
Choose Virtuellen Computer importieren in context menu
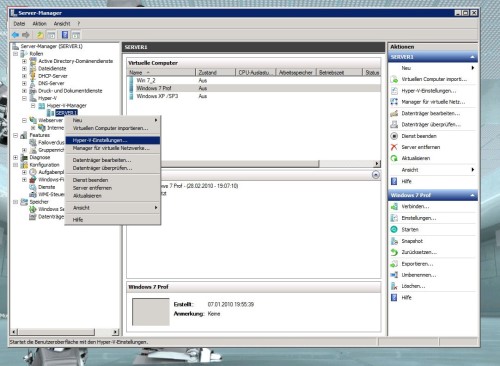click(113, 128)
